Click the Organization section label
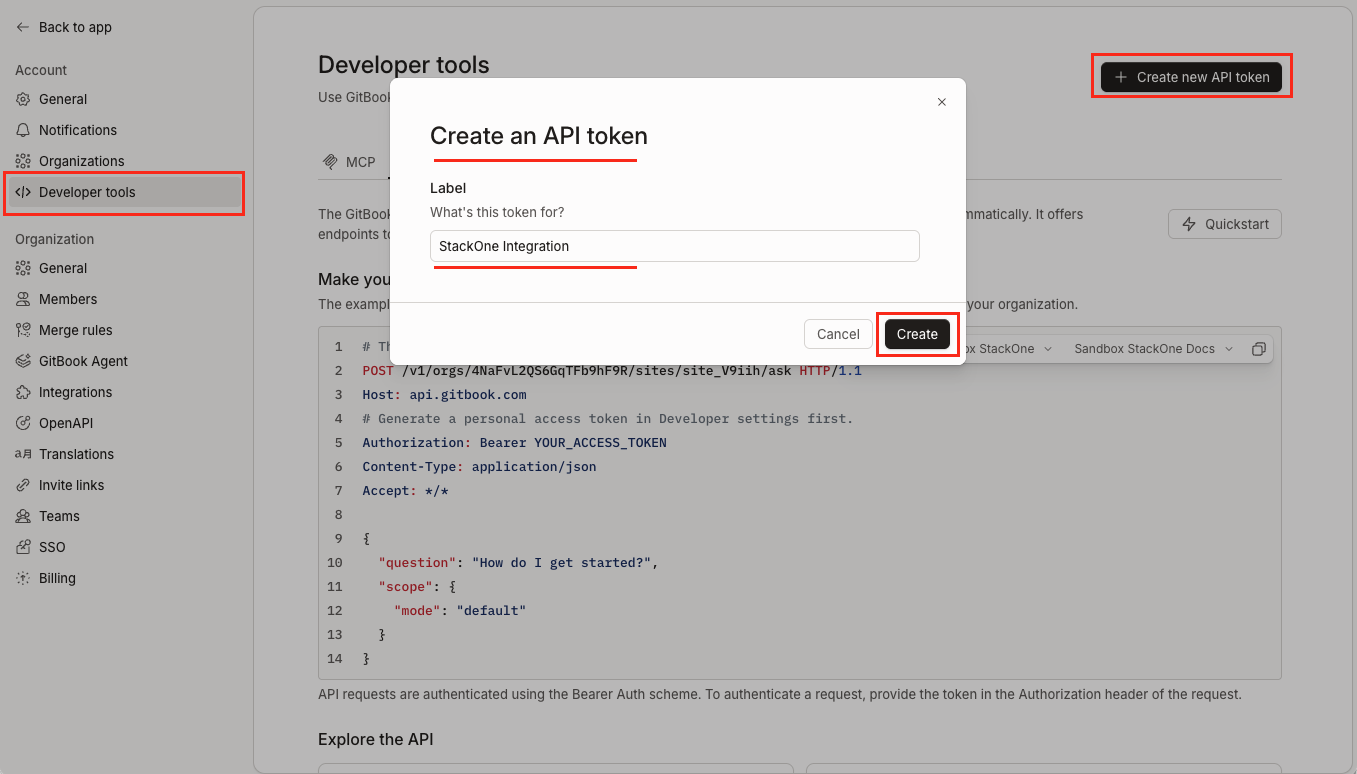Viewport: 1357px width, 774px height. coord(54,239)
